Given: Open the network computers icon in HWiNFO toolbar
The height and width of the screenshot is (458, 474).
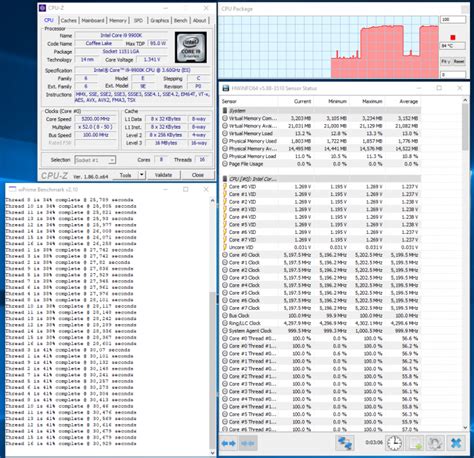Looking at the screenshot, I should pyautogui.click(x=344, y=443).
